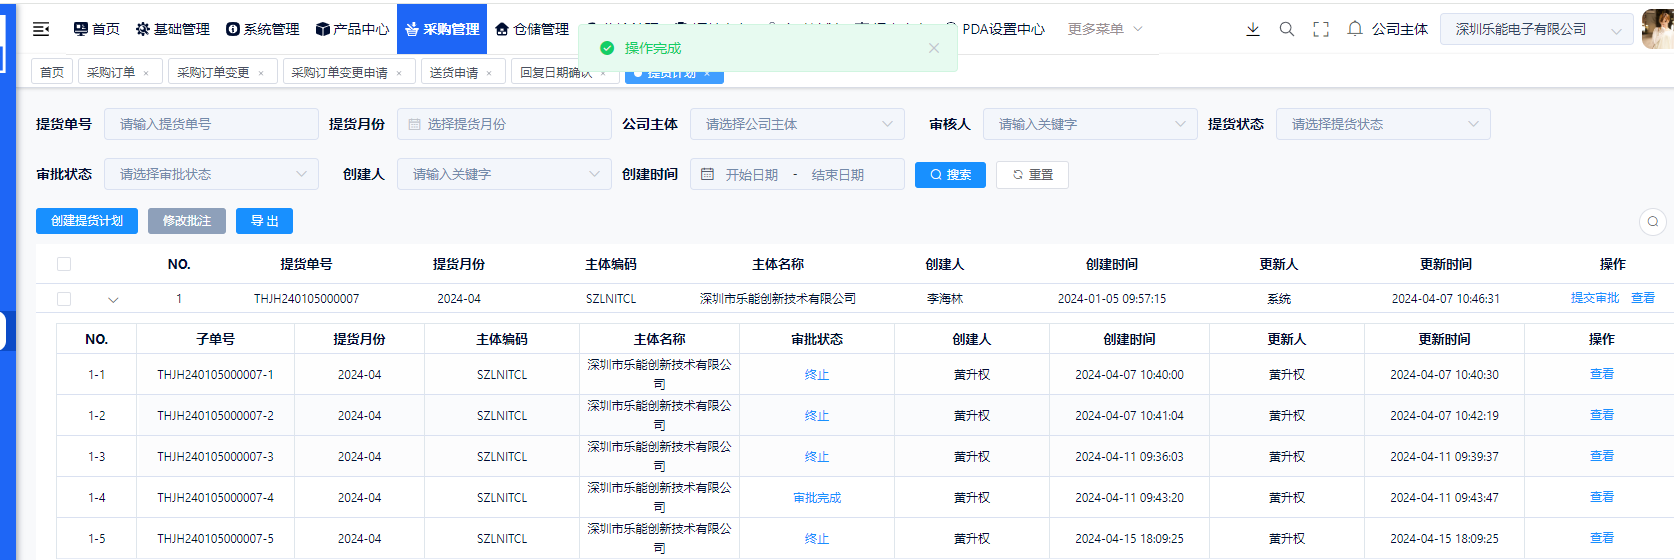Collapse the THJH240105000007 row expander

click(x=113, y=299)
